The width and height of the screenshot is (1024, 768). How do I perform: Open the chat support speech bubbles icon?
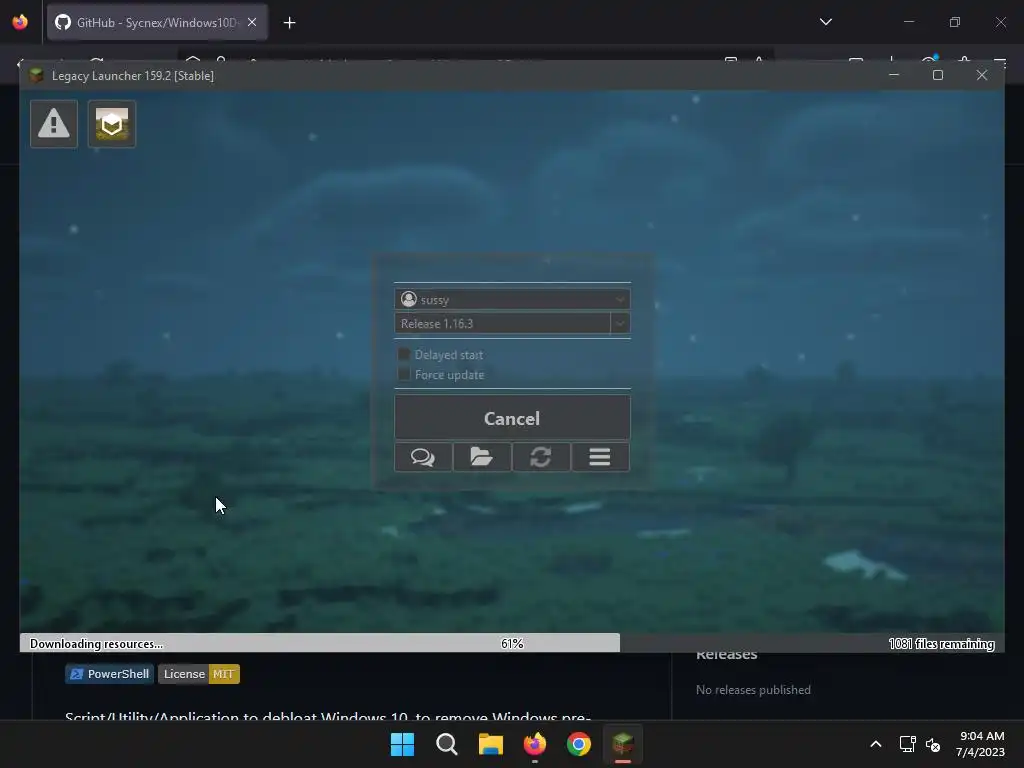click(x=423, y=456)
